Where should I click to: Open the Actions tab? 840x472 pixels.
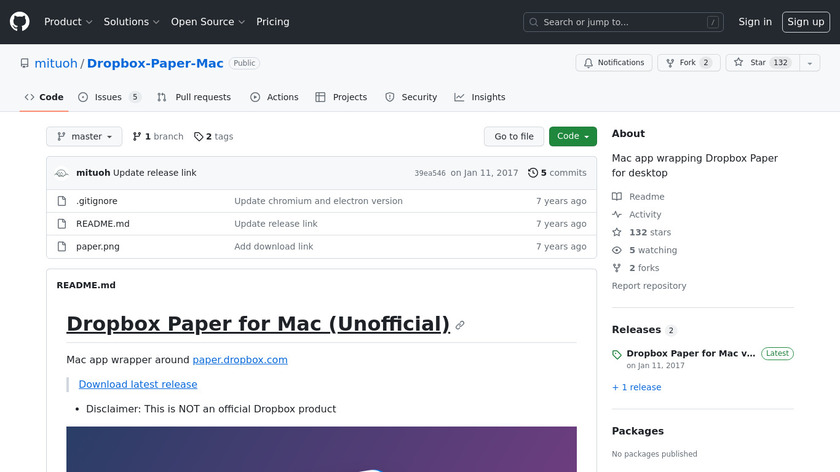pos(274,97)
